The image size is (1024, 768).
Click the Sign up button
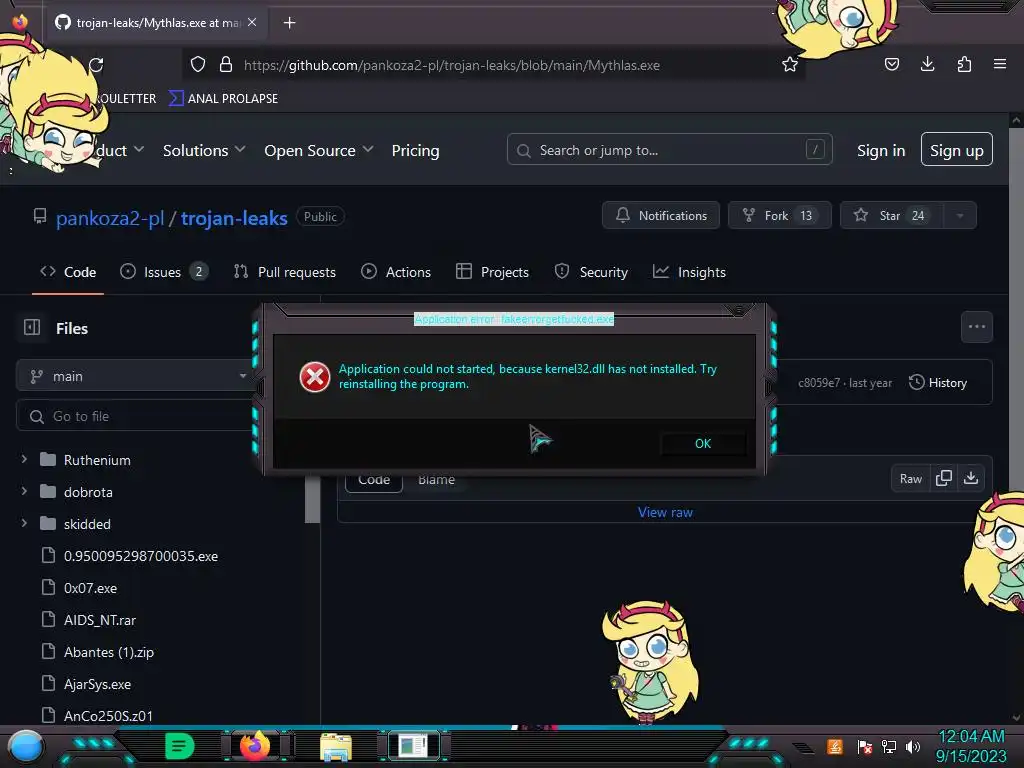click(957, 150)
